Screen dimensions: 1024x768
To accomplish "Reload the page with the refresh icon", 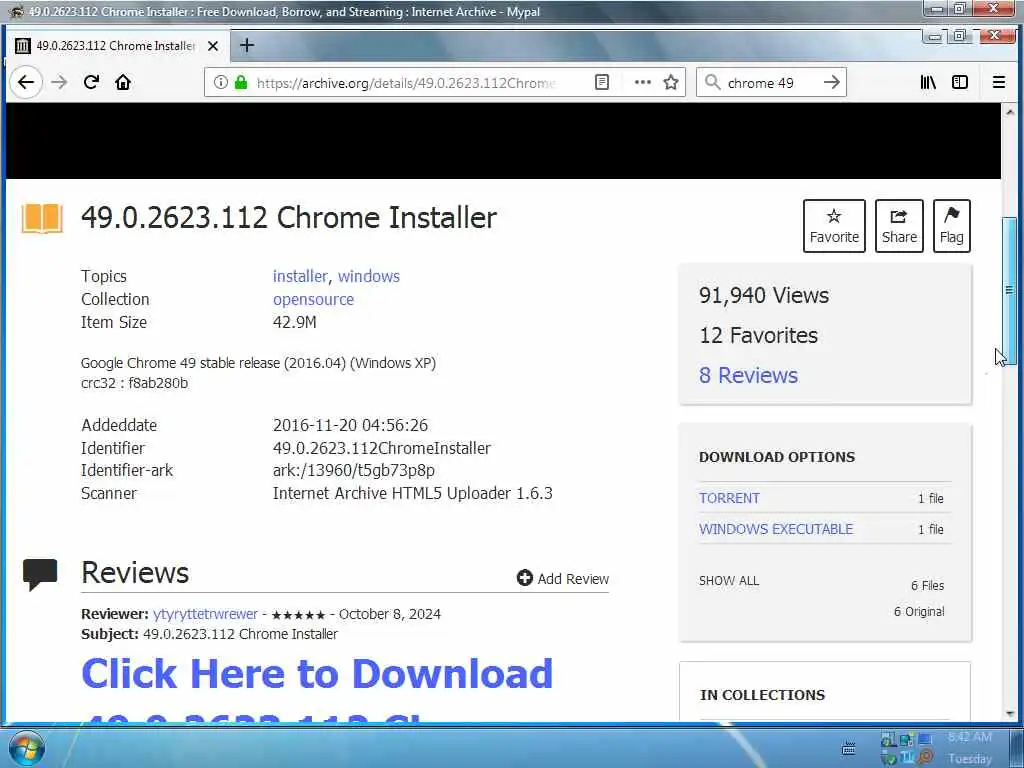I will click(x=91, y=82).
